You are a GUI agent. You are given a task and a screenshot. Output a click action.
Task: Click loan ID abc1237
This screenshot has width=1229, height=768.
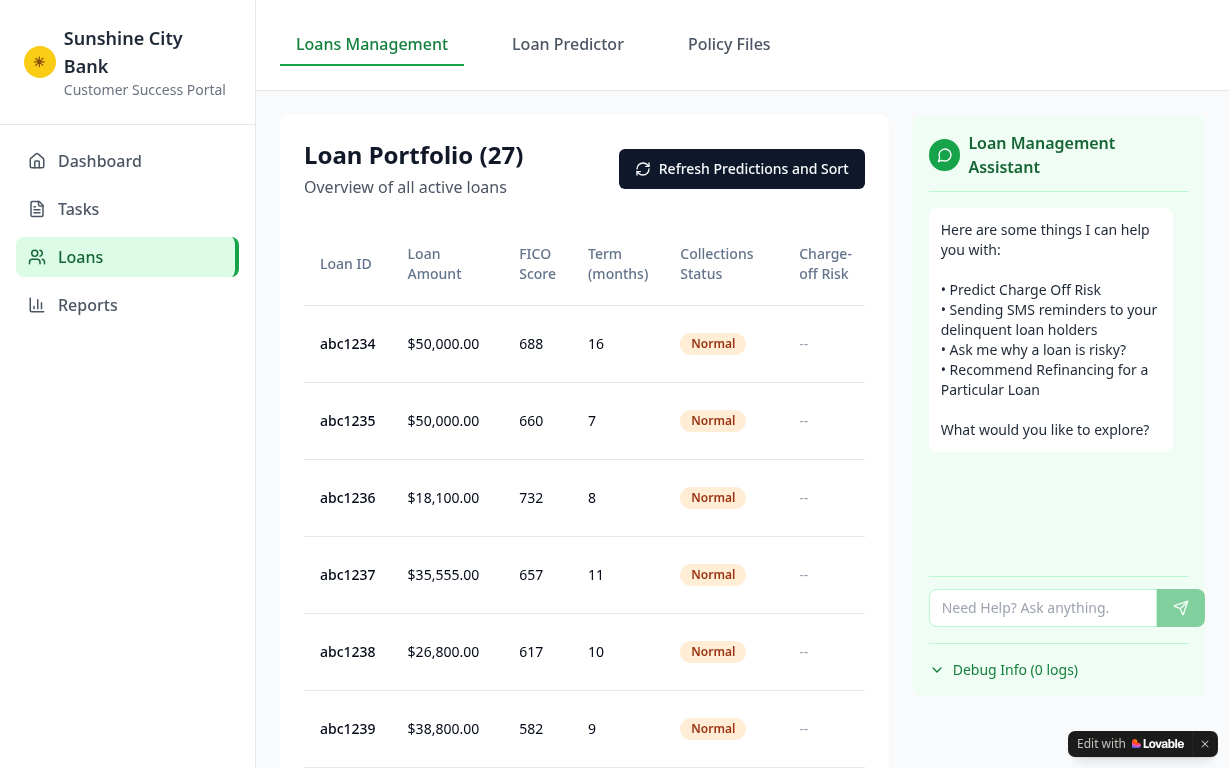(x=348, y=575)
